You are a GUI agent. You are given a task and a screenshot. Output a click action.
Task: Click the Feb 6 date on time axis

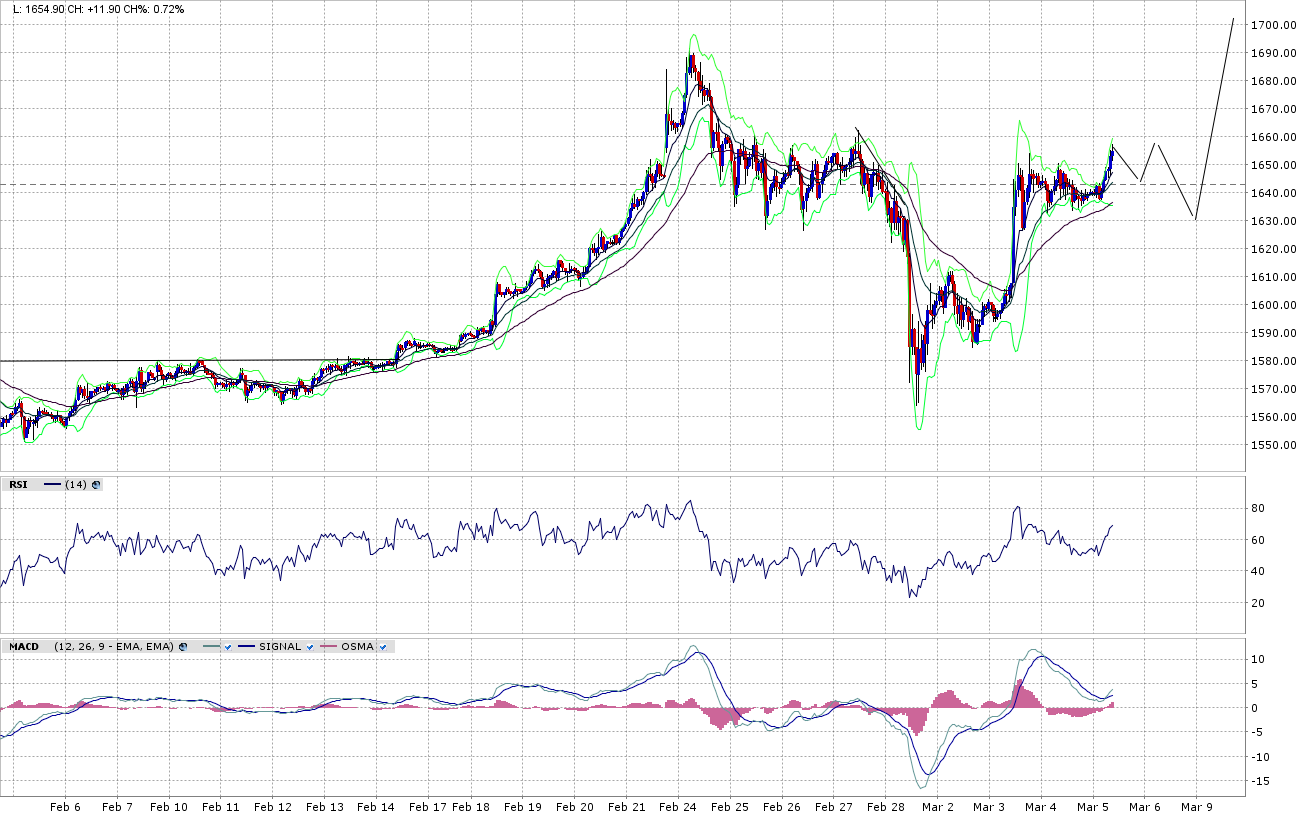(65, 807)
